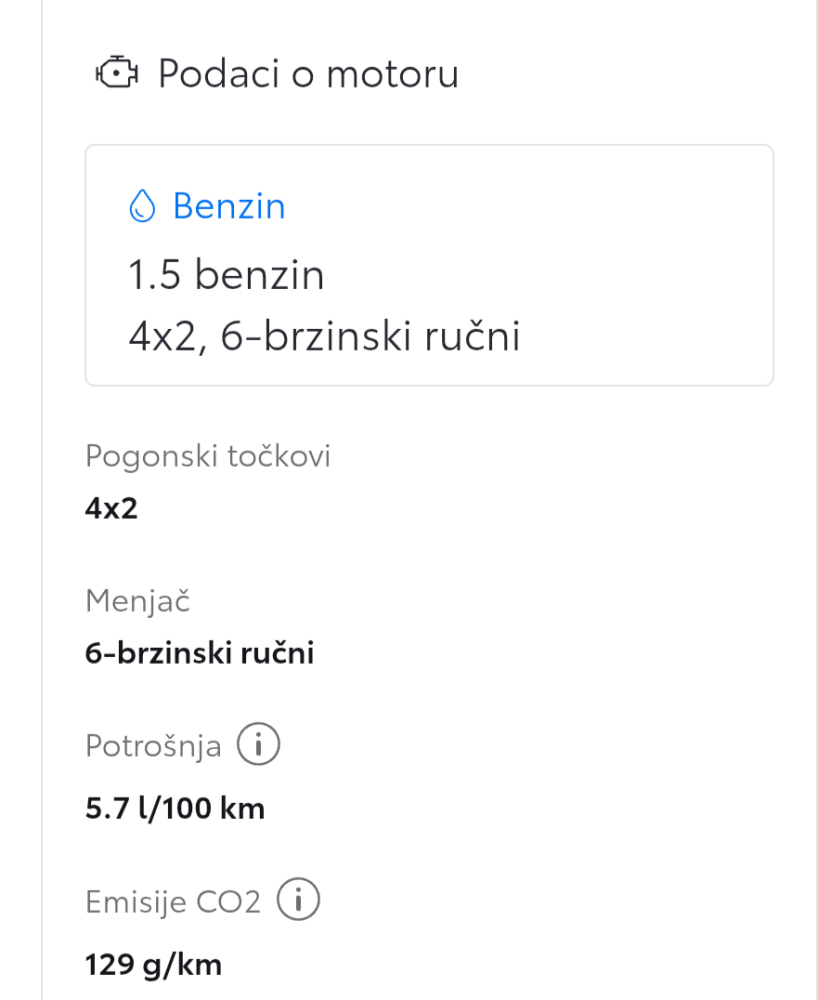Click the blue Benzin label
This screenshot has width=818, height=1000.
click(x=229, y=206)
